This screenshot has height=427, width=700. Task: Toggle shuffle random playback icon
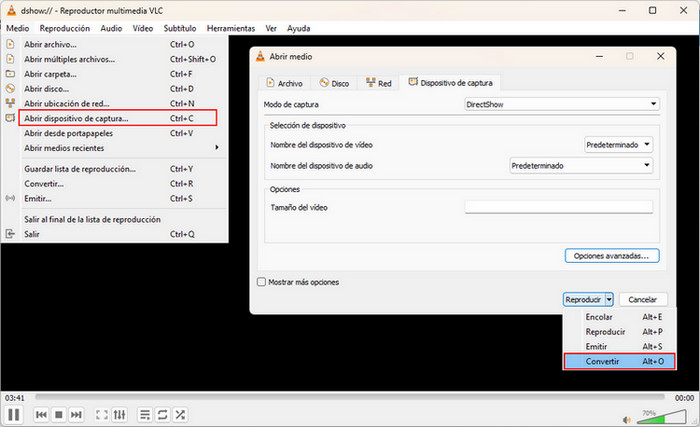point(180,415)
